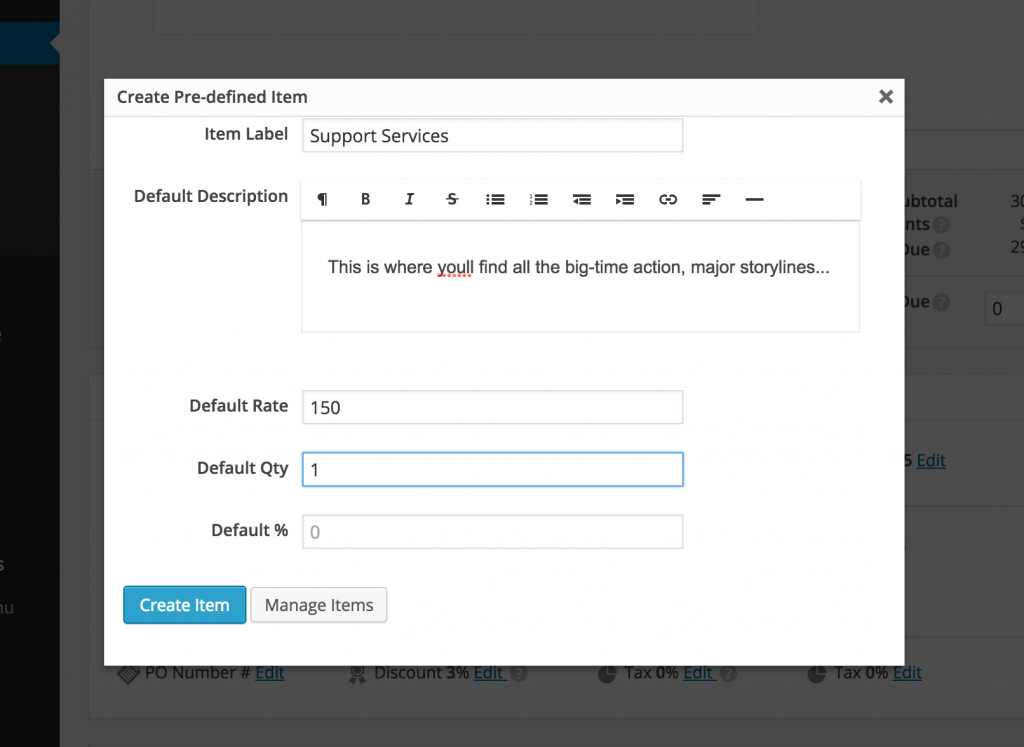This screenshot has width=1024, height=747.
Task: Toggle paragraph formatting marks in the editor
Action: coord(322,199)
